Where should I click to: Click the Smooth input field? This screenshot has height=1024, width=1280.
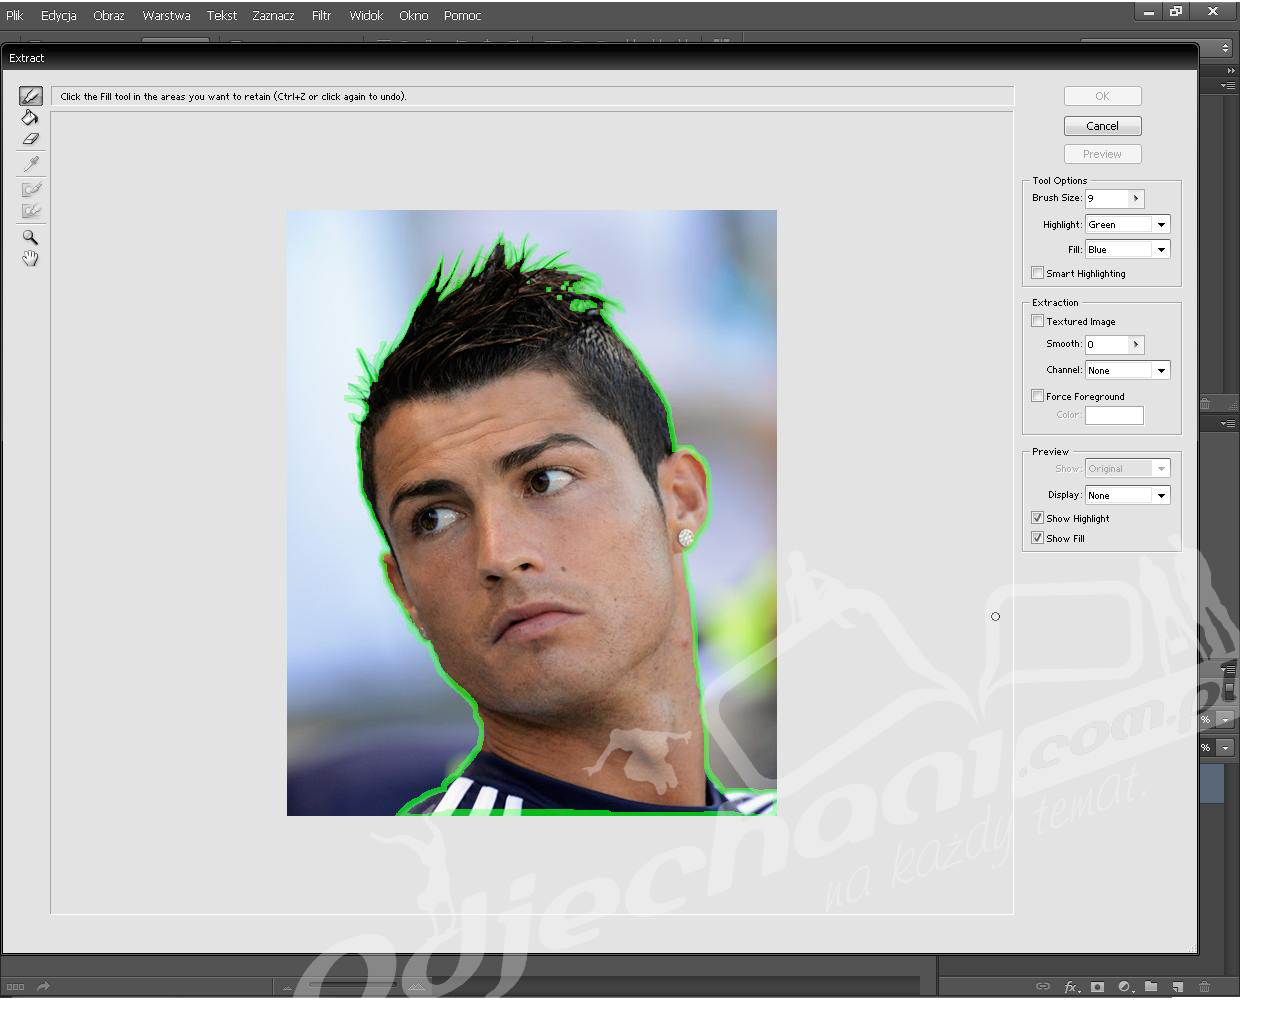1107,345
